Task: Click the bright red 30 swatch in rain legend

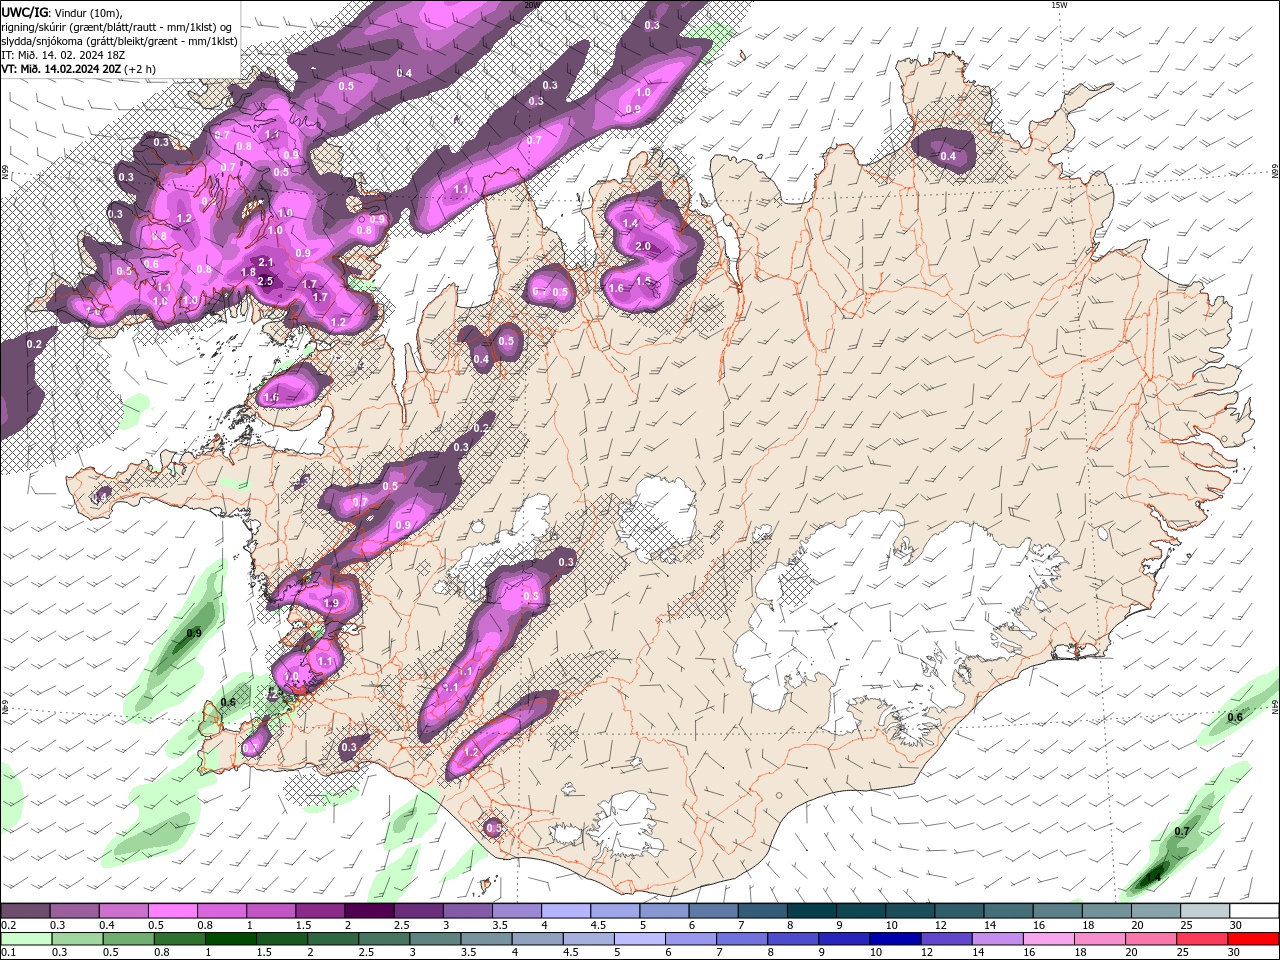Action: pos(1253,939)
